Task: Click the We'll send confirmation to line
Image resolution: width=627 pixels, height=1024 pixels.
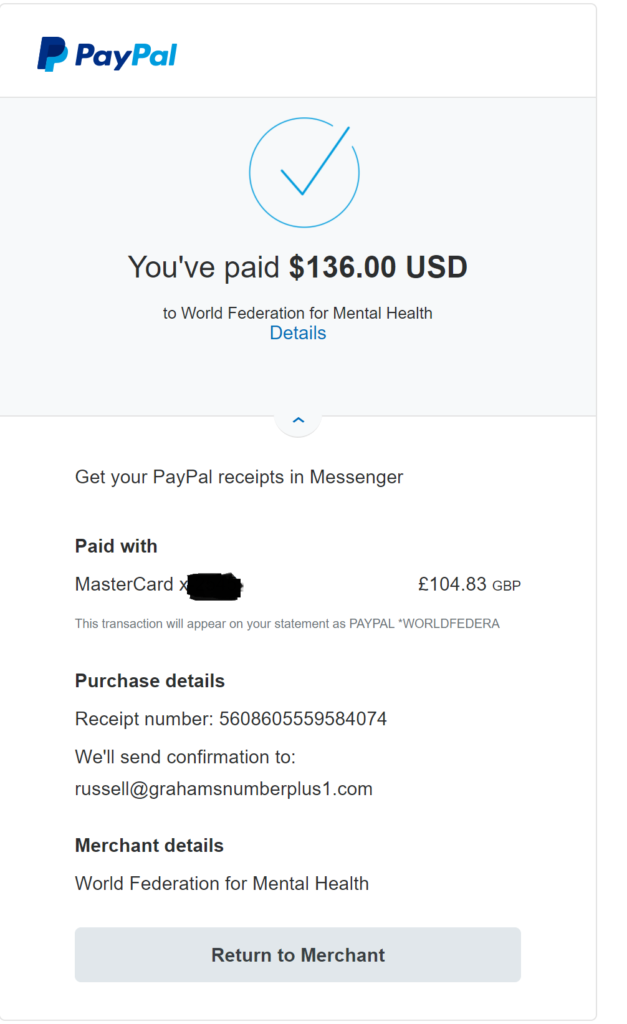Action: point(185,757)
